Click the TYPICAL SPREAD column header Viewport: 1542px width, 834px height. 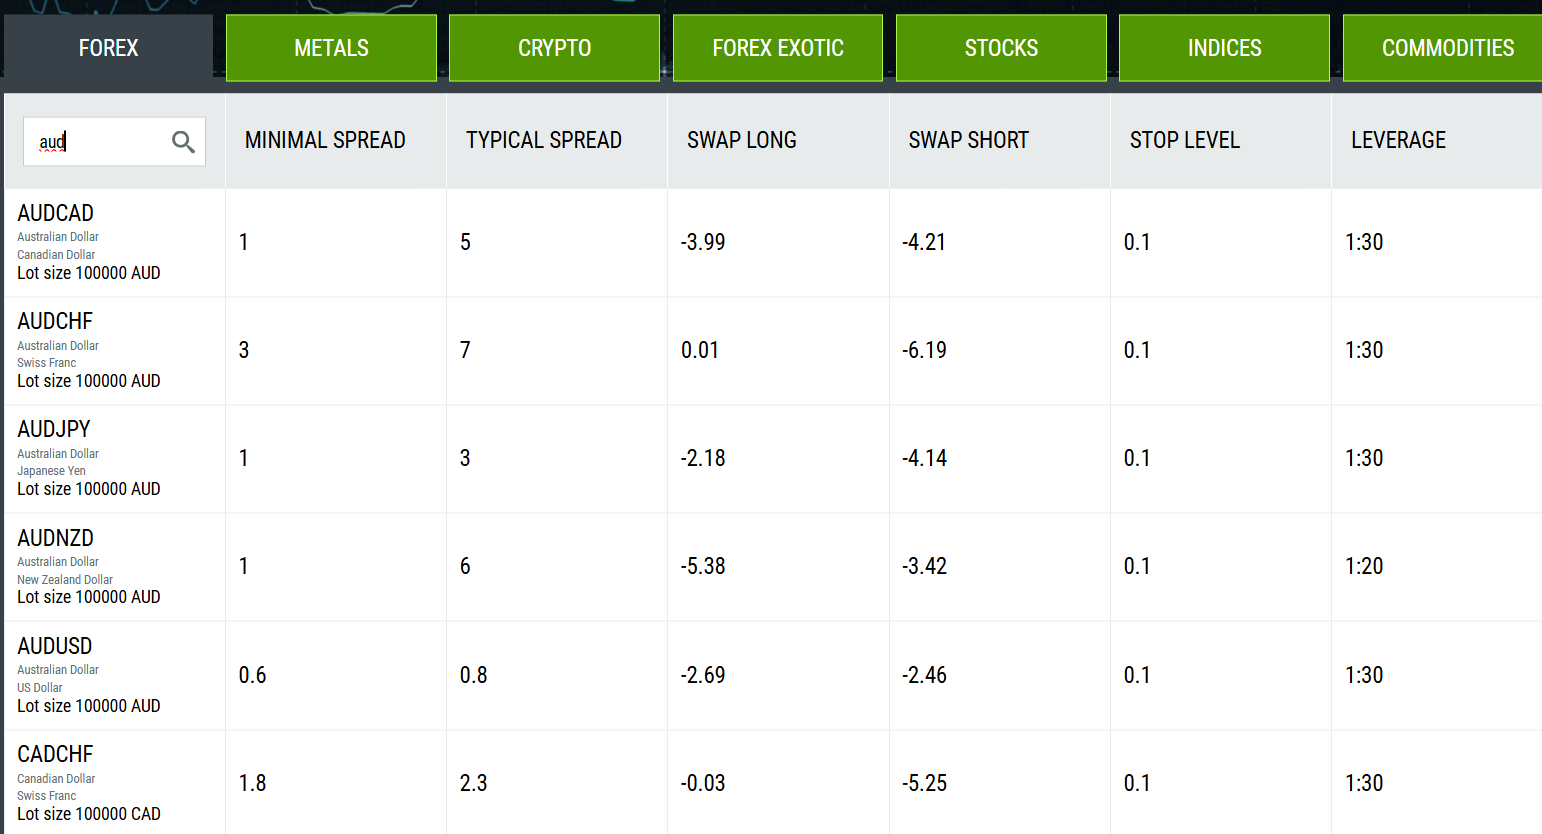[x=544, y=140]
